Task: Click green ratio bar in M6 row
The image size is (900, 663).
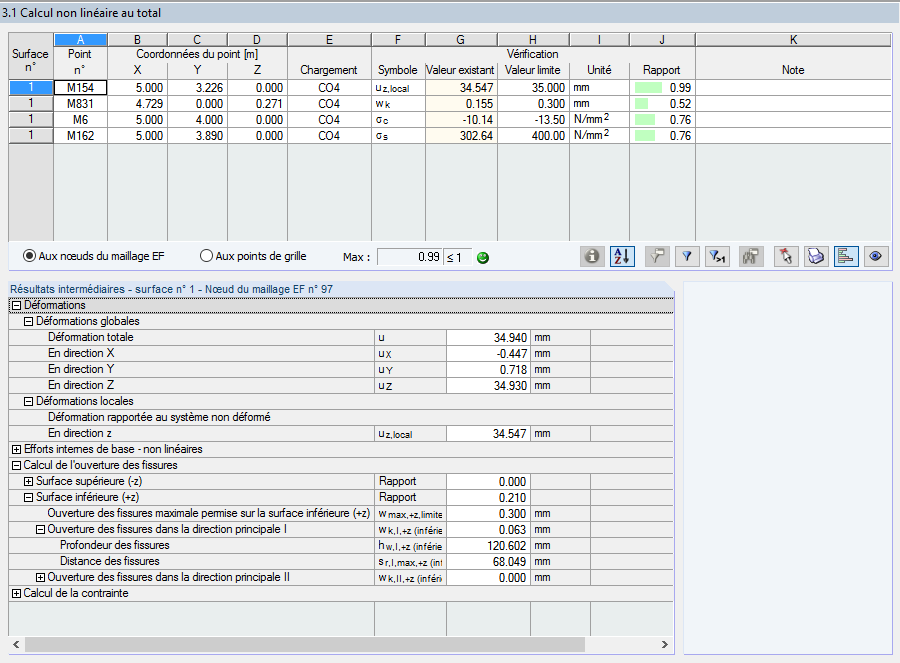Action: point(645,120)
